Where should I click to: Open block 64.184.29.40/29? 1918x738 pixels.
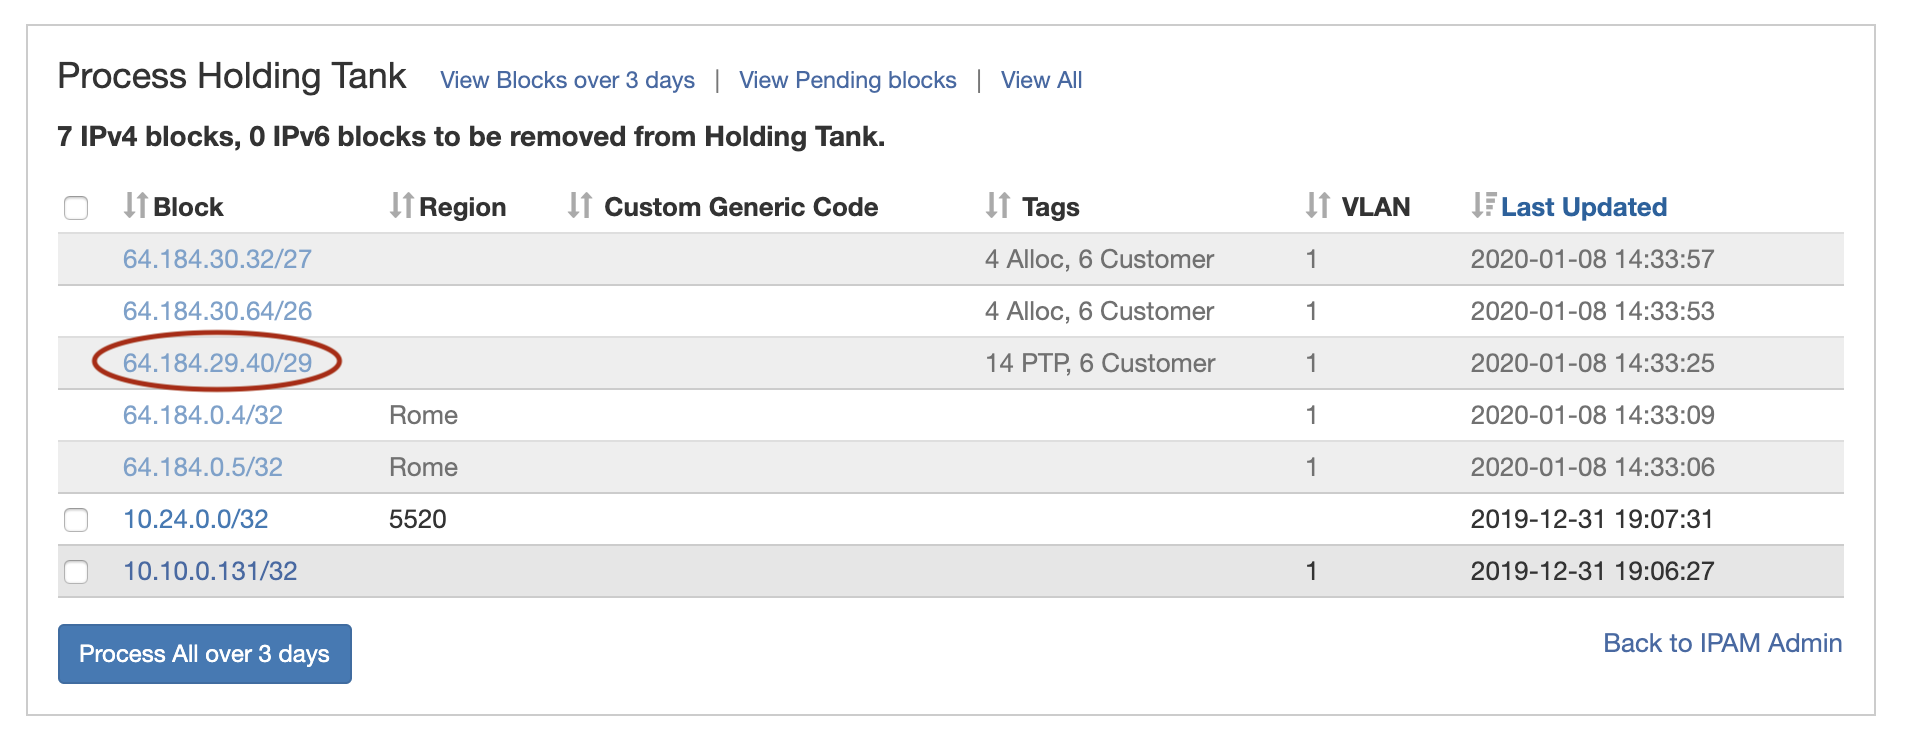coord(217,363)
